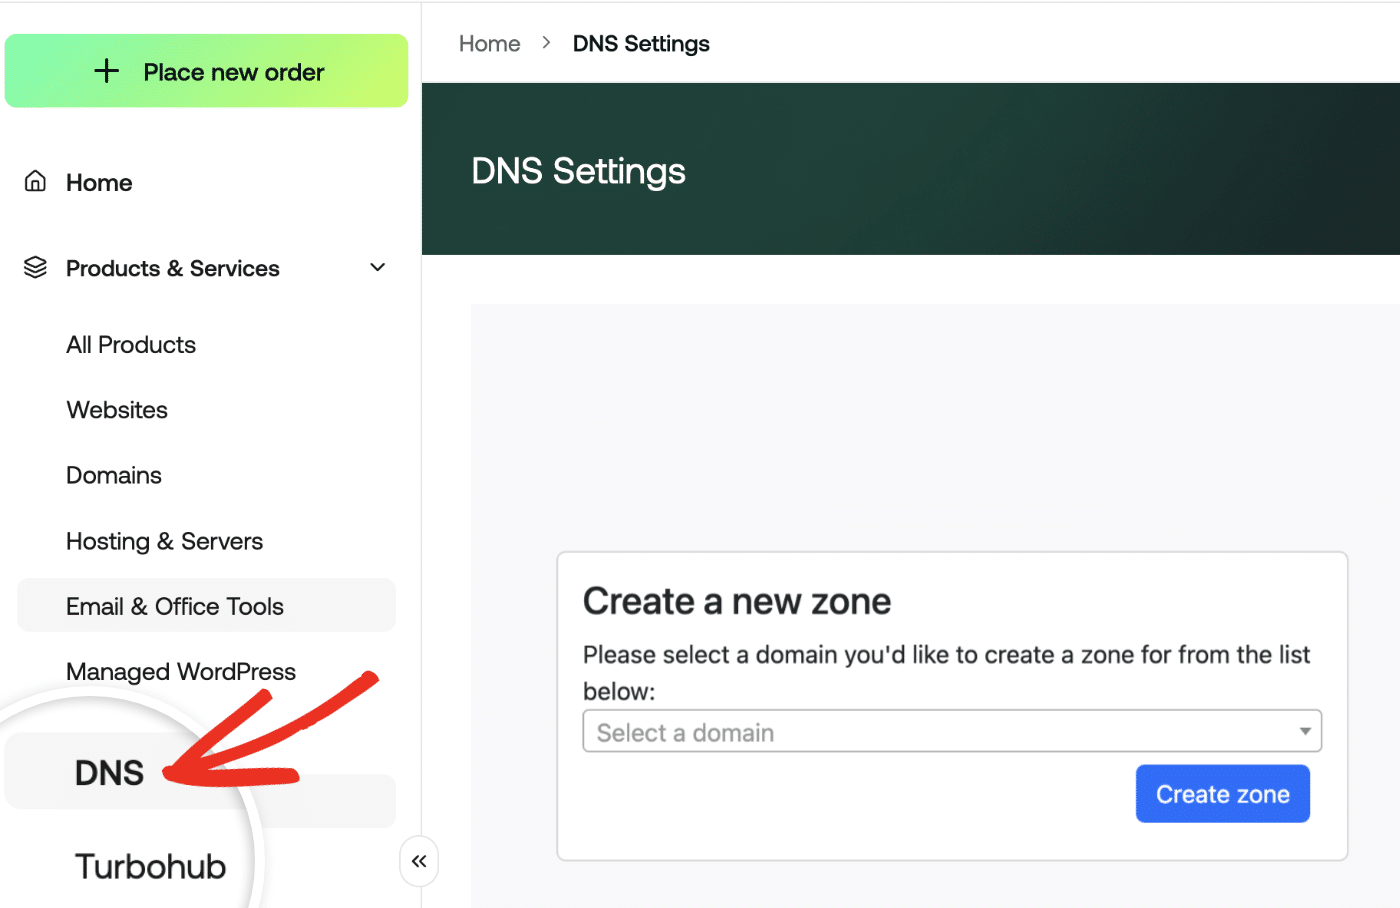The width and height of the screenshot is (1400, 908).
Task: Expand the domain selection list arrow
Action: 1308,731
